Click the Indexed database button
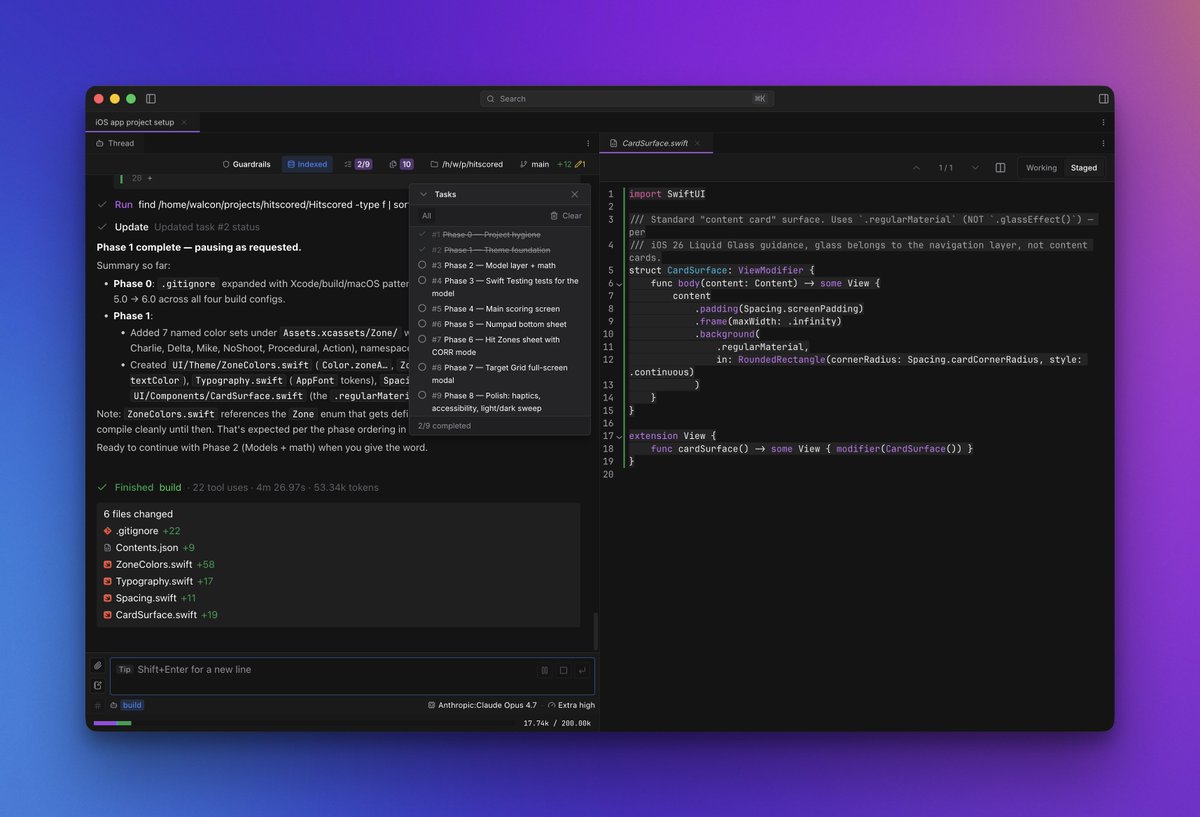 pyautogui.click(x=307, y=164)
